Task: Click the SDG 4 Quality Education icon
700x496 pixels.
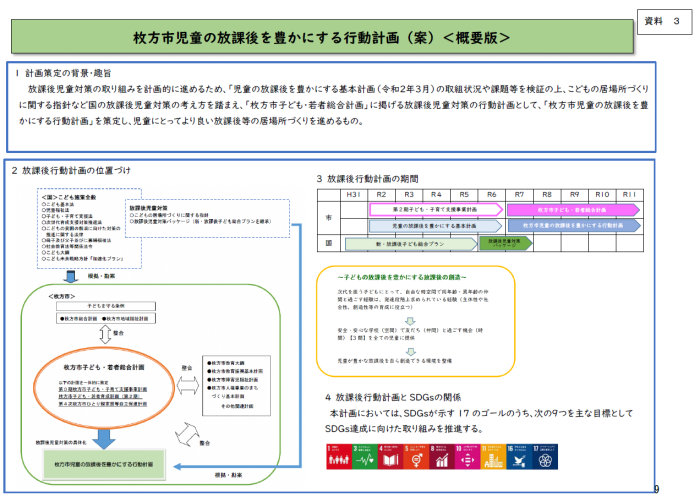Action: 391,456
